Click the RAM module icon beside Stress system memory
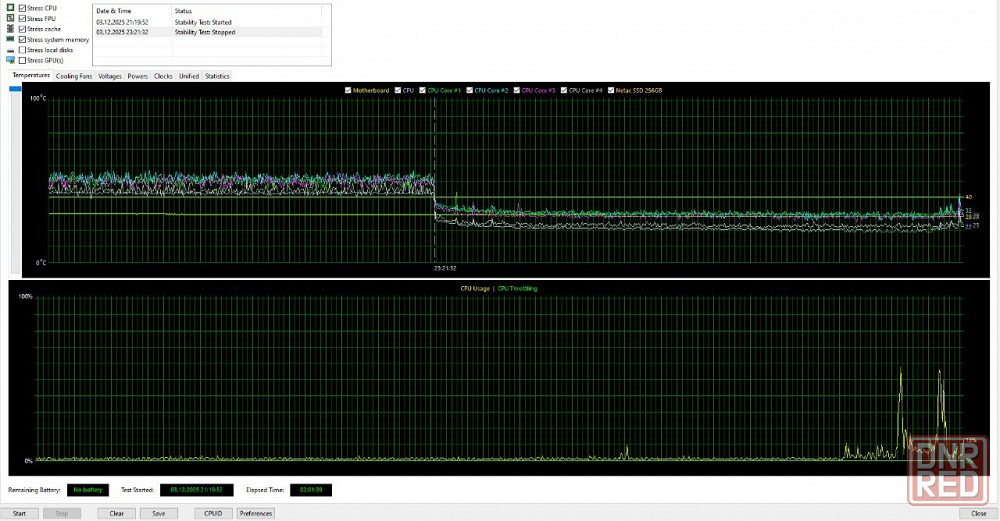Screen dimensions: 1000x521 tap(10, 39)
